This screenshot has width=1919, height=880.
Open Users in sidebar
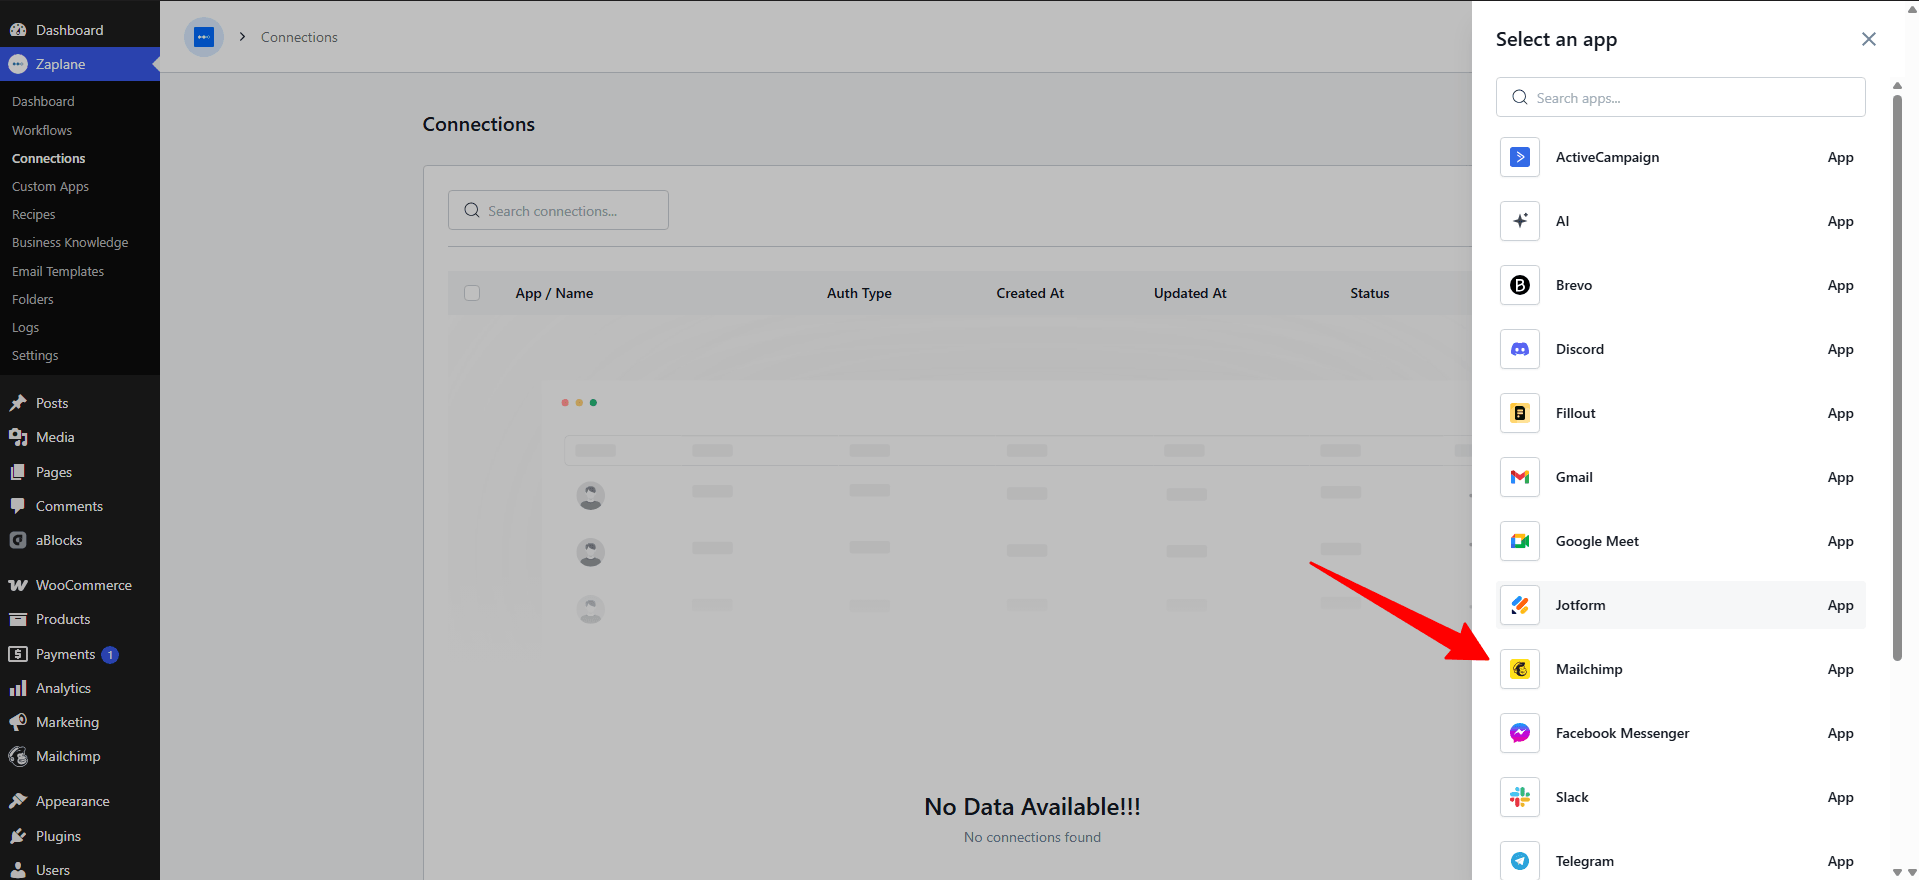point(53,870)
